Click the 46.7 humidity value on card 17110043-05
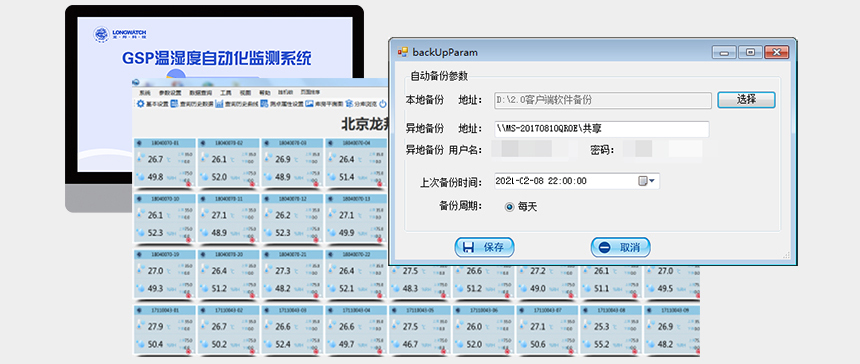The height and width of the screenshot is (364, 860). click(411, 345)
